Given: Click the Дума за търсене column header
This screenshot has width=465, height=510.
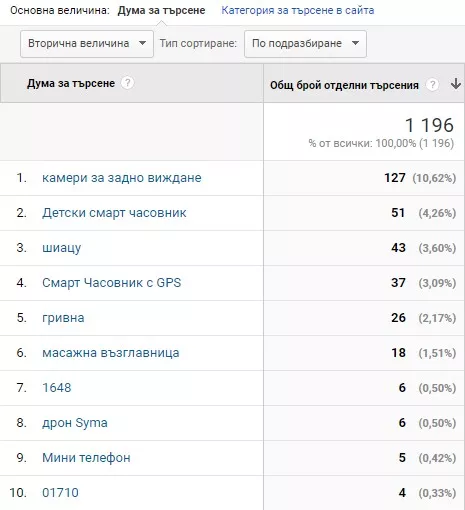Looking at the screenshot, I should point(71,83).
